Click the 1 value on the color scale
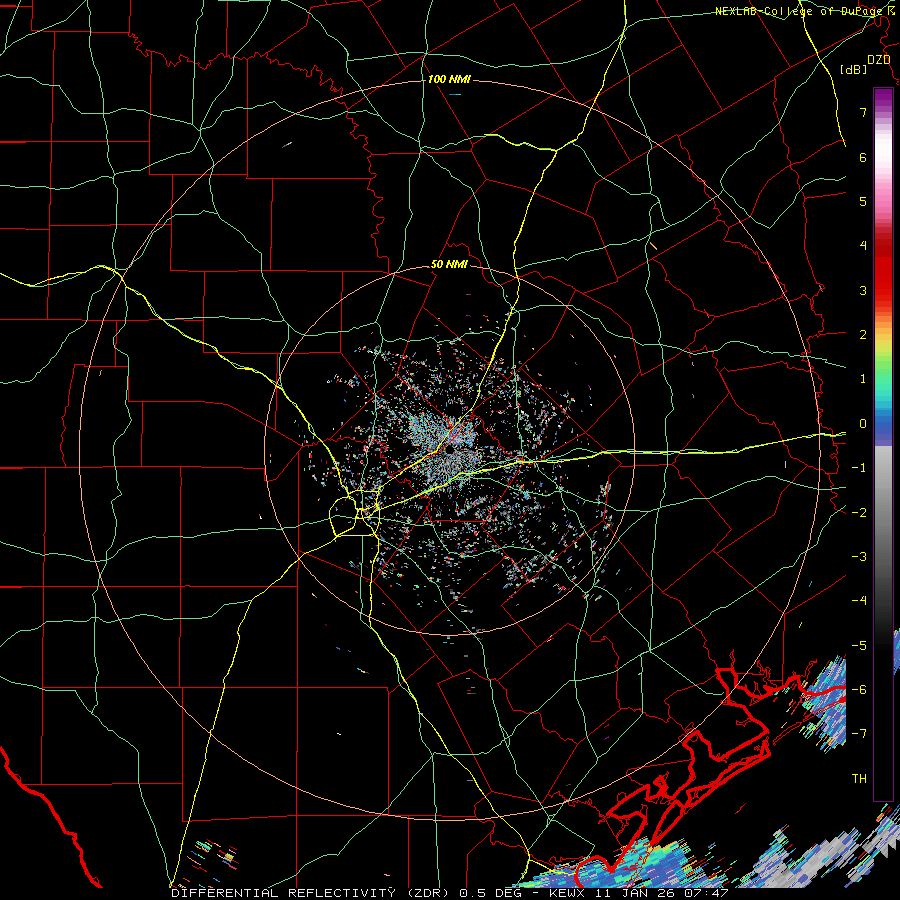Image resolution: width=900 pixels, height=900 pixels. point(863,379)
